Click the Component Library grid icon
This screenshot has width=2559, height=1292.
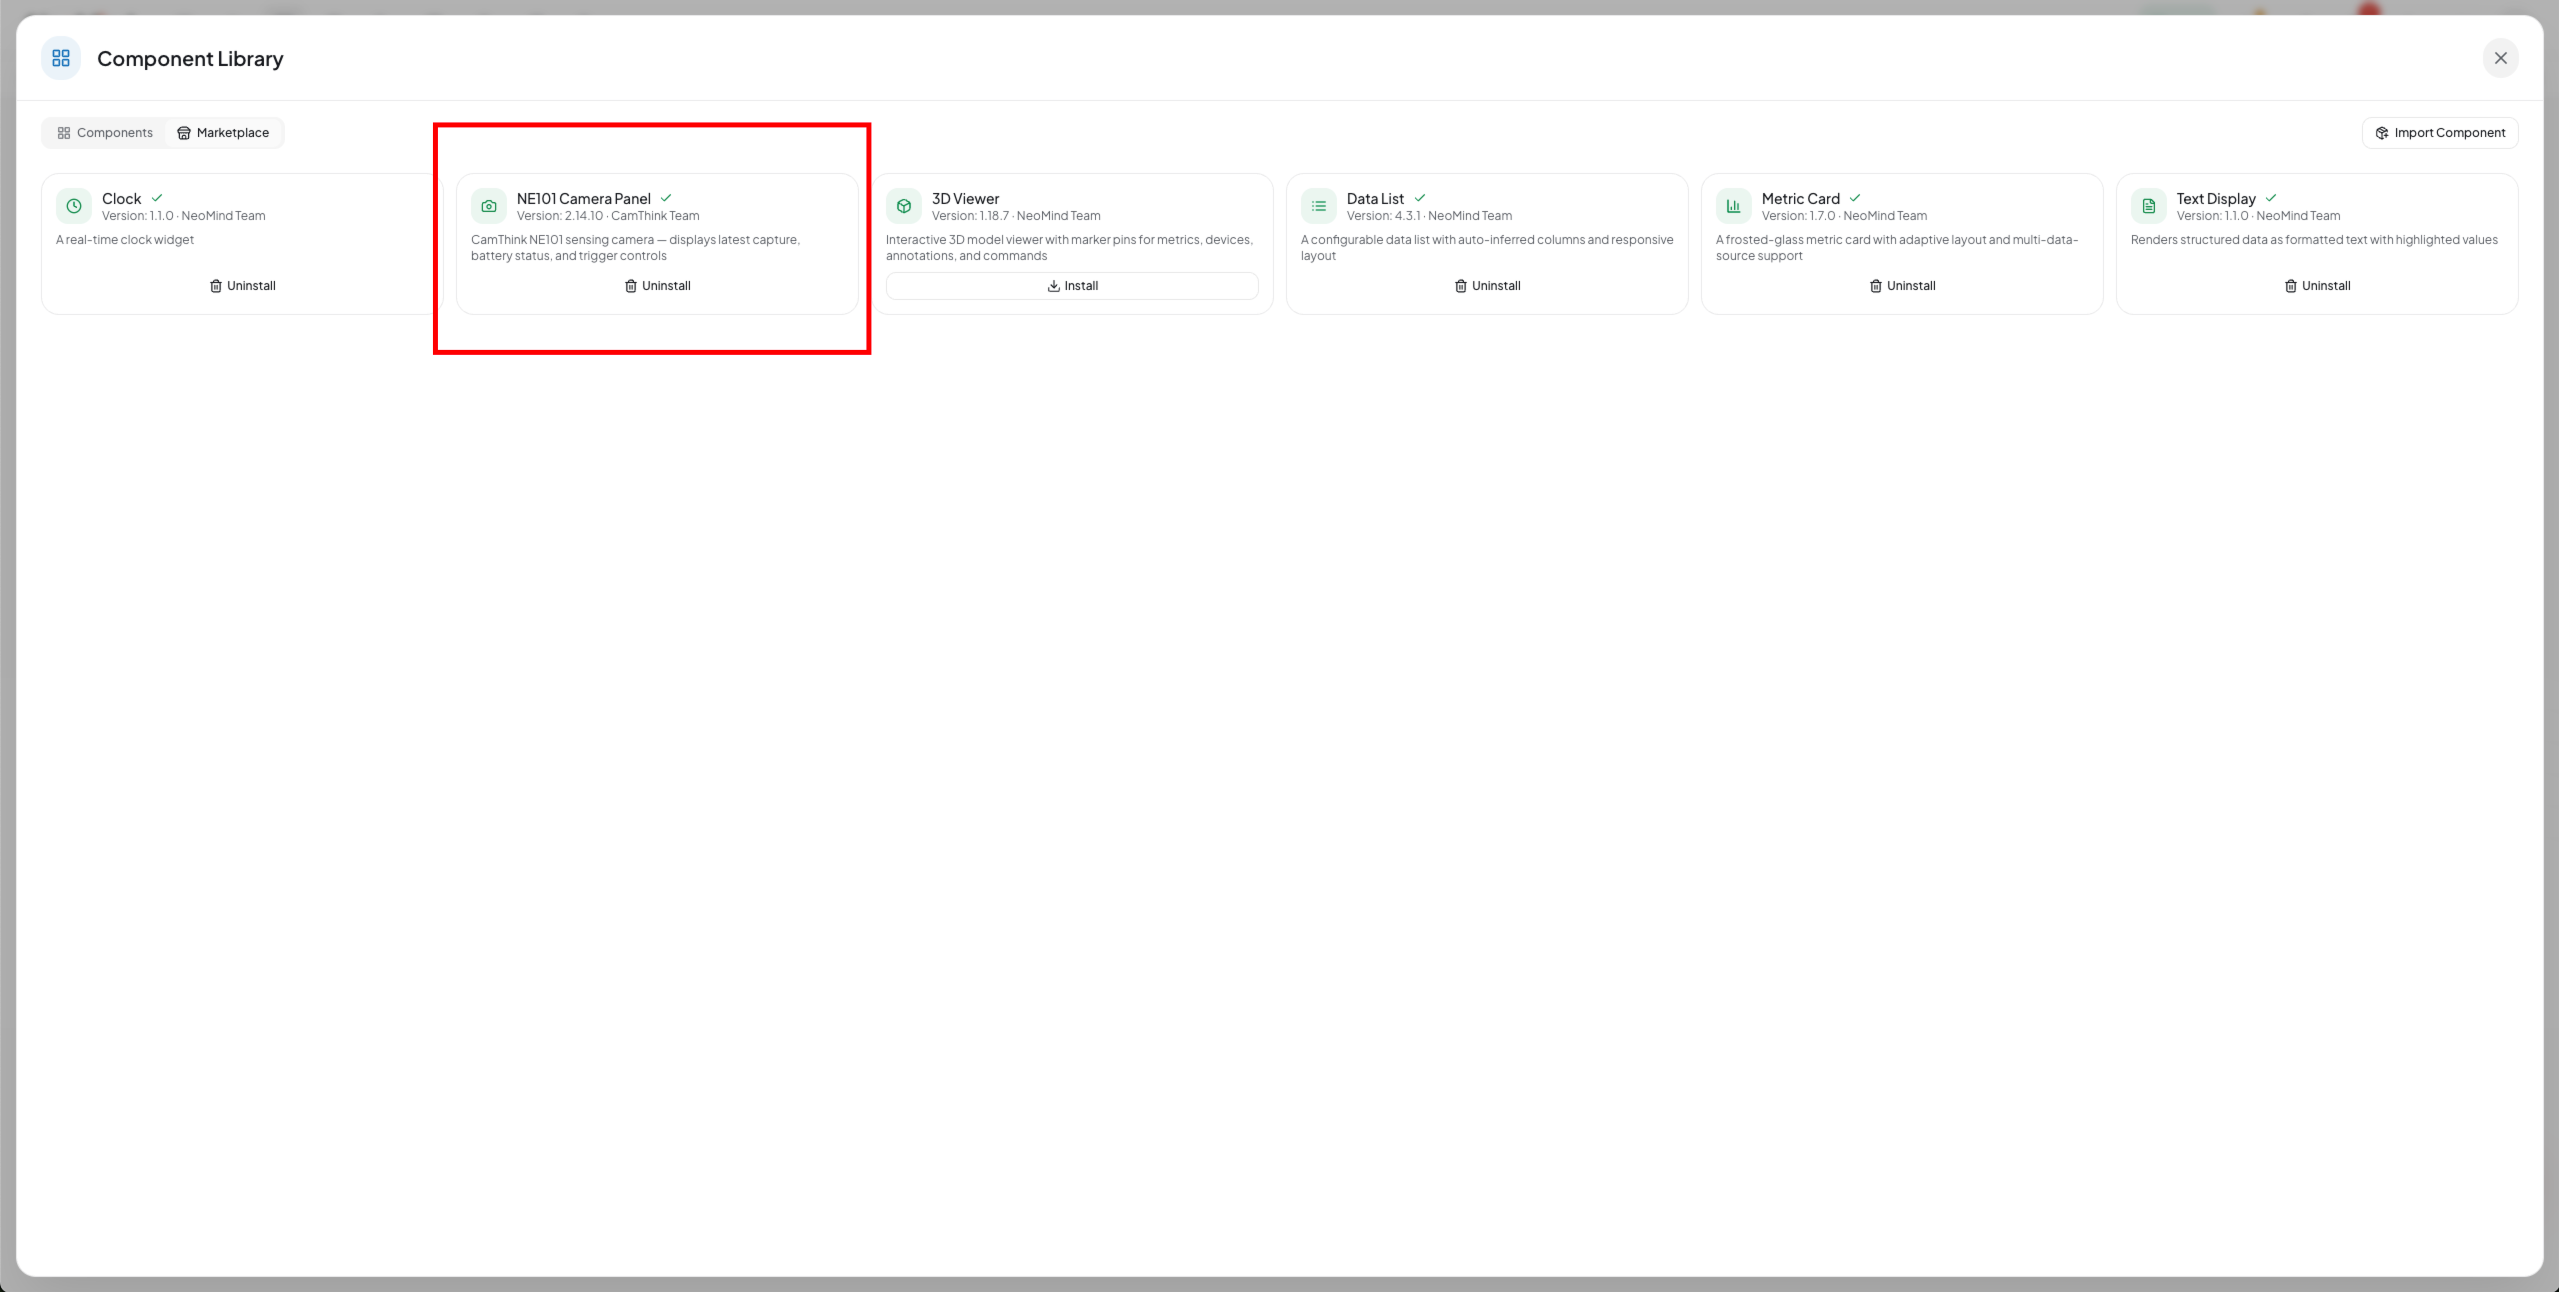pos(61,58)
